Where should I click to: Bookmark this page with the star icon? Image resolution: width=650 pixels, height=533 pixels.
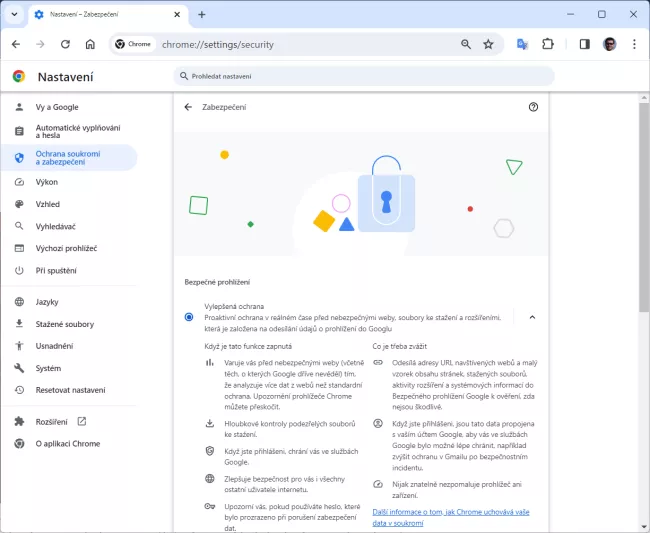click(488, 44)
